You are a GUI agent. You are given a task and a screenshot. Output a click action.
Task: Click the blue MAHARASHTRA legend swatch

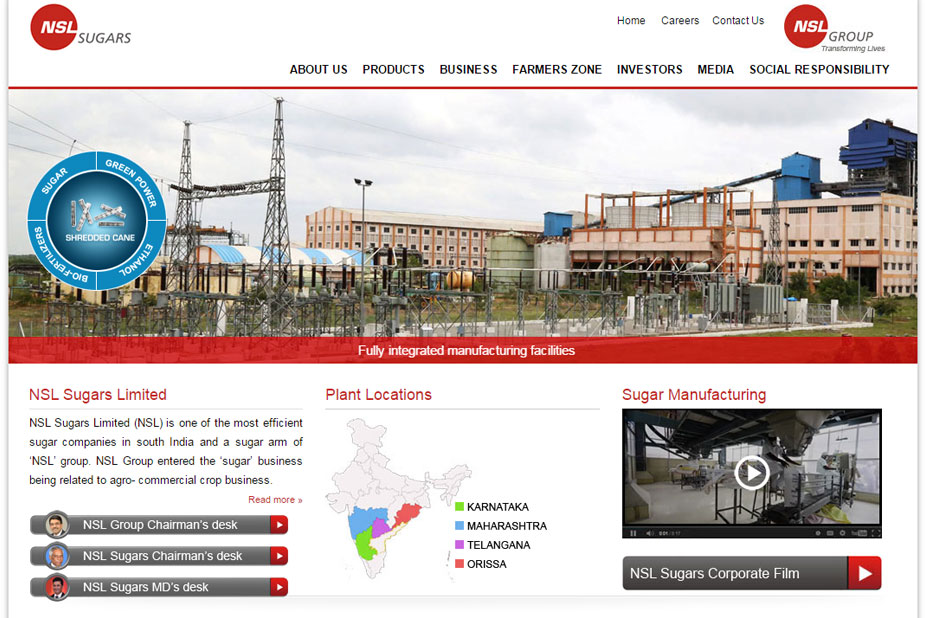[459, 525]
